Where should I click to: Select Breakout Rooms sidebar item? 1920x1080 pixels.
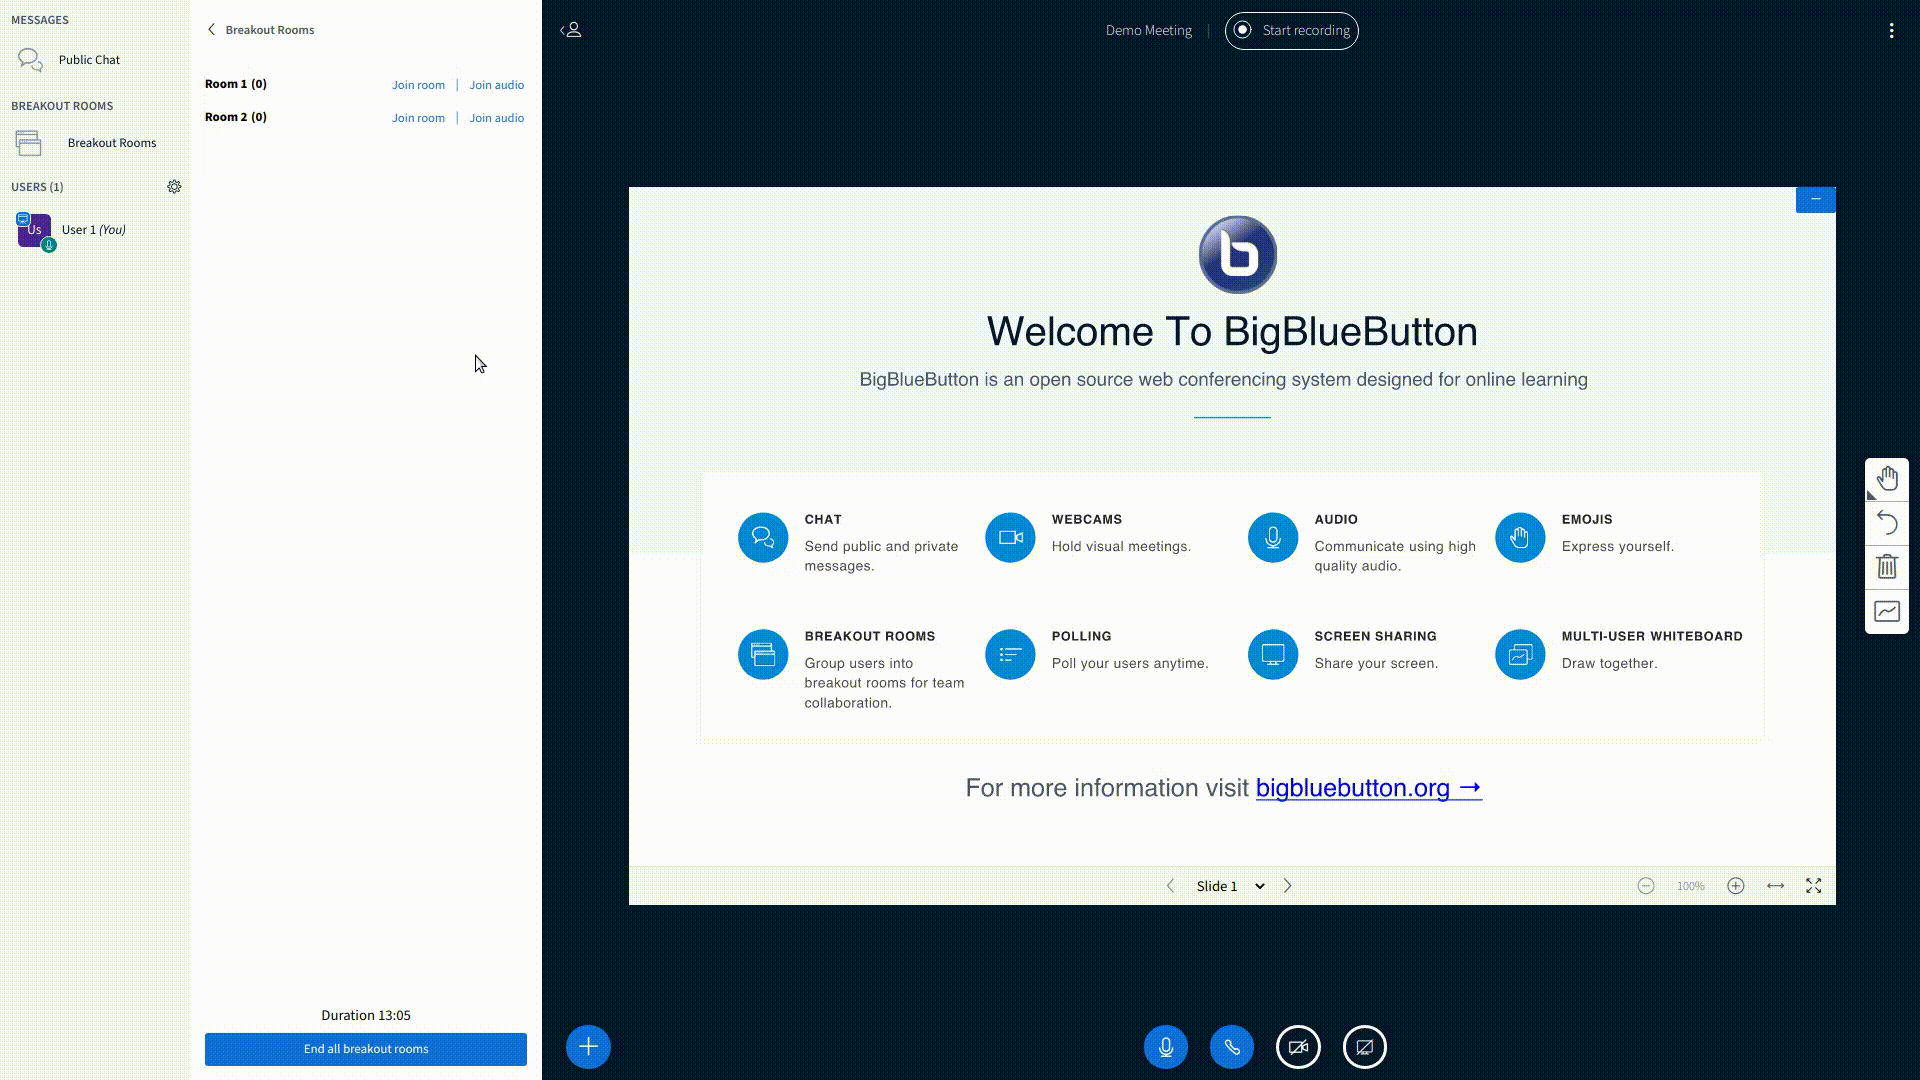click(111, 143)
